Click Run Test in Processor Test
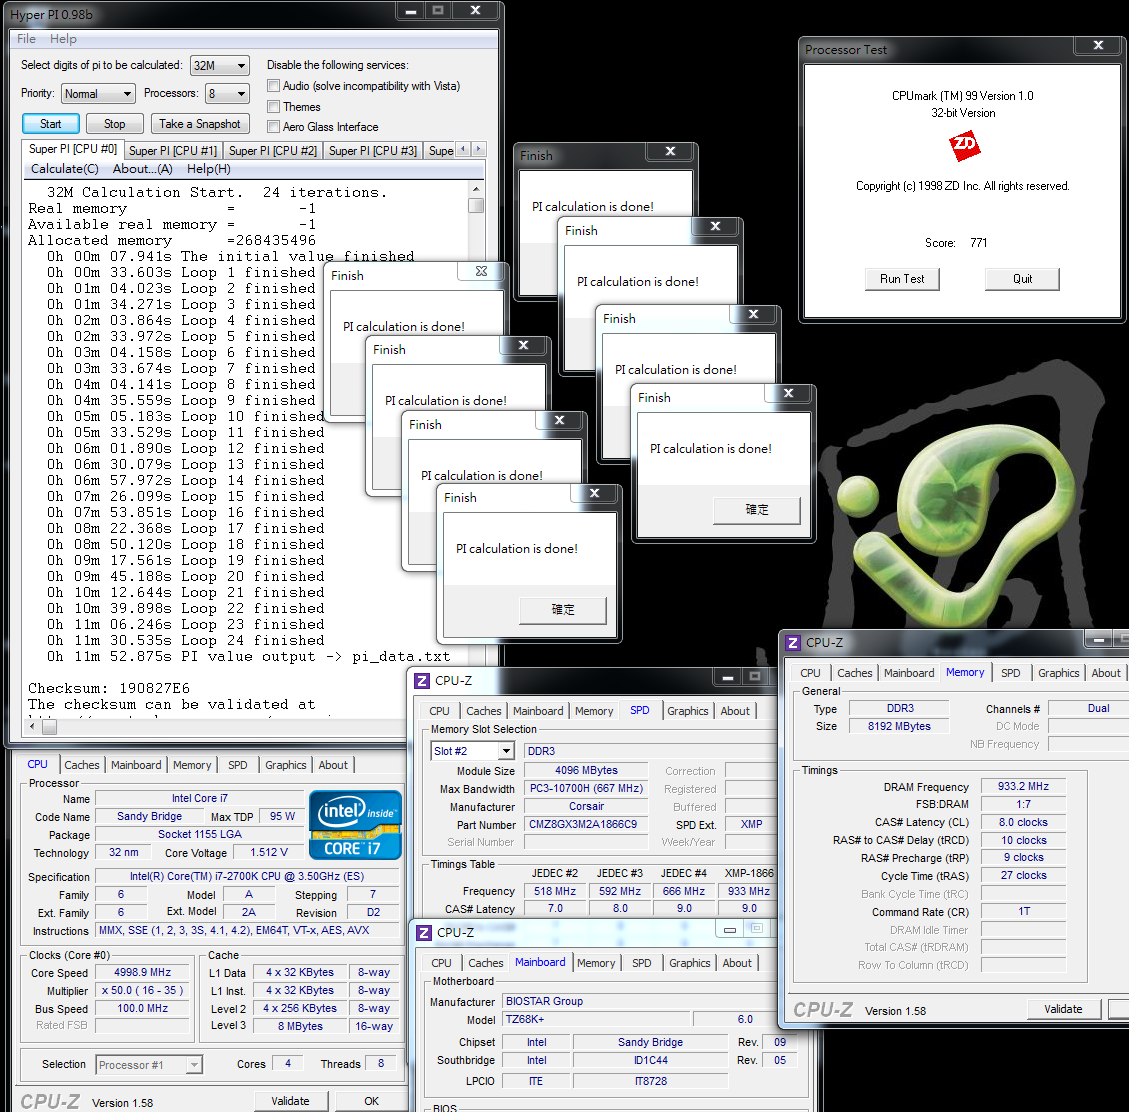This screenshot has height=1112, width=1129. click(x=902, y=279)
